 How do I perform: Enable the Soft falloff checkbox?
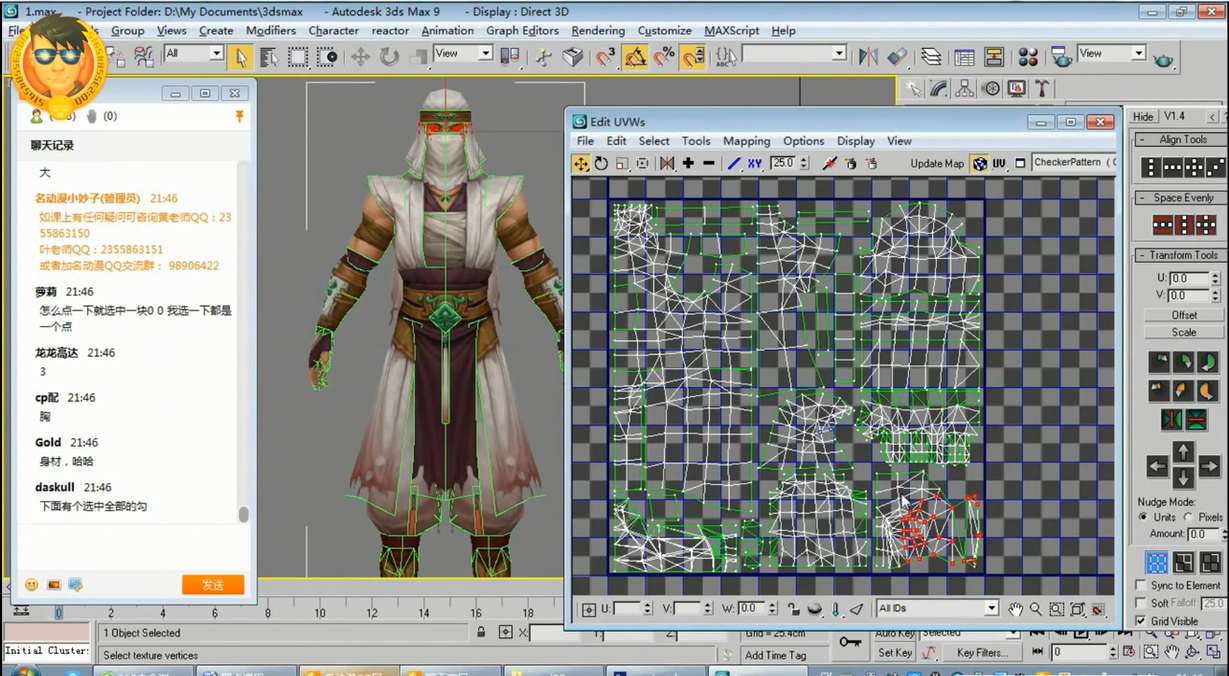1141,603
